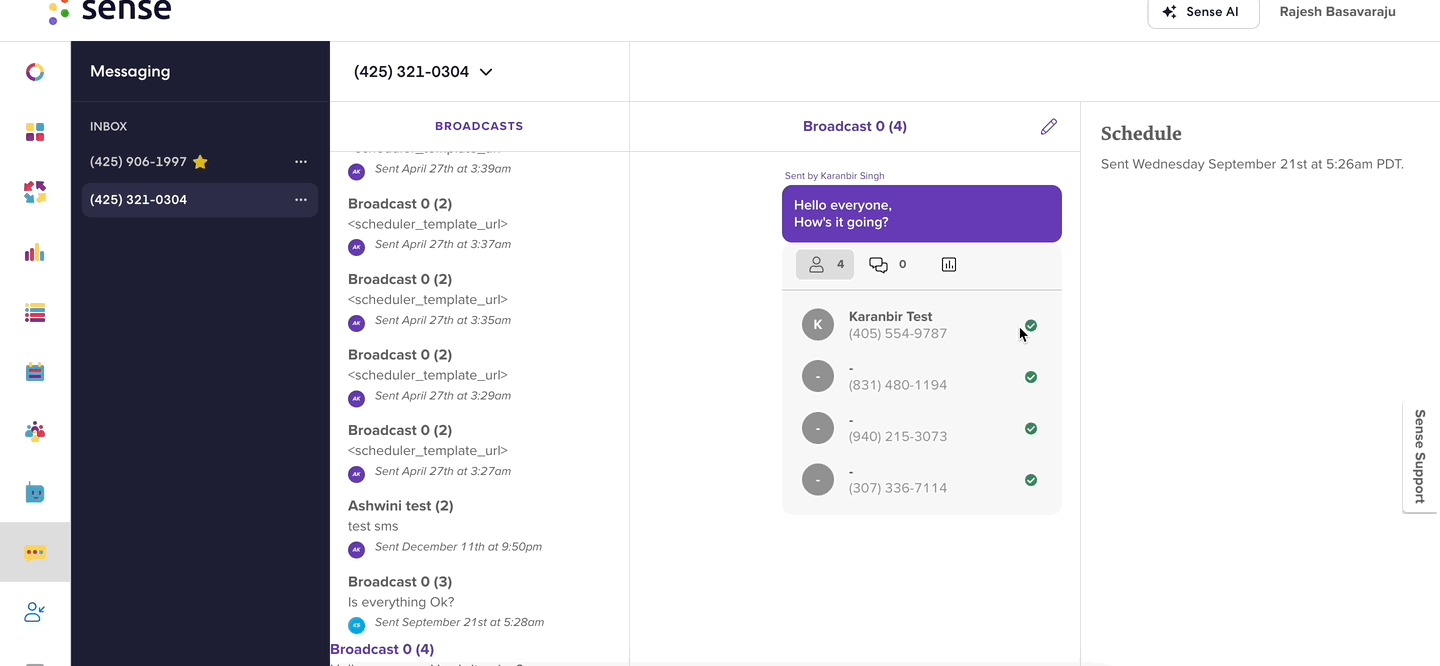Click the AK avatar for the 3:37am broadcast
Viewport: 1440px width, 666px height.
356,247
